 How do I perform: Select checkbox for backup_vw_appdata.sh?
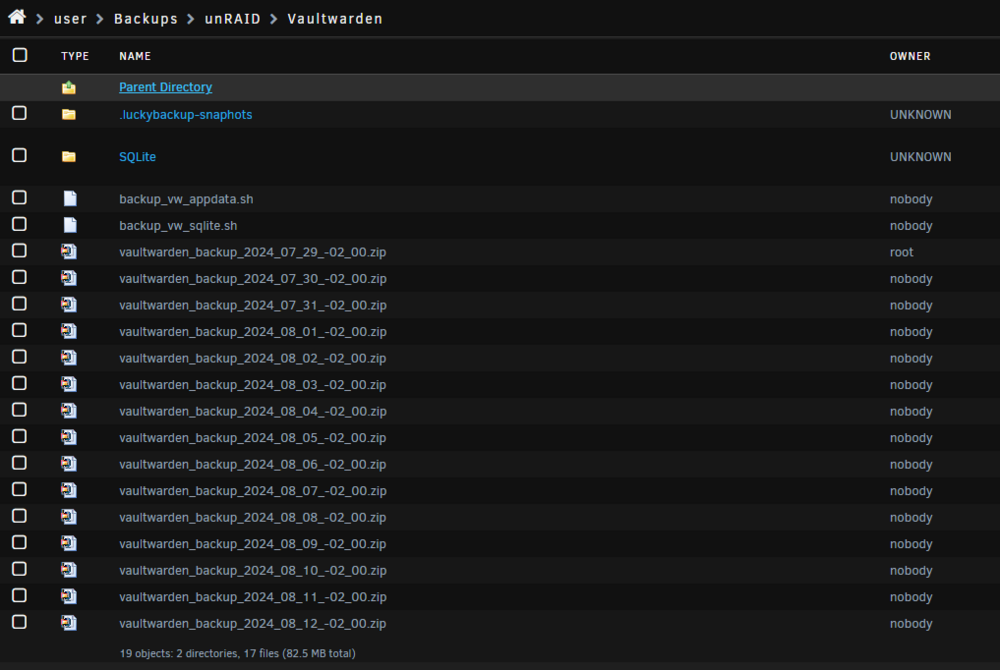pos(20,198)
